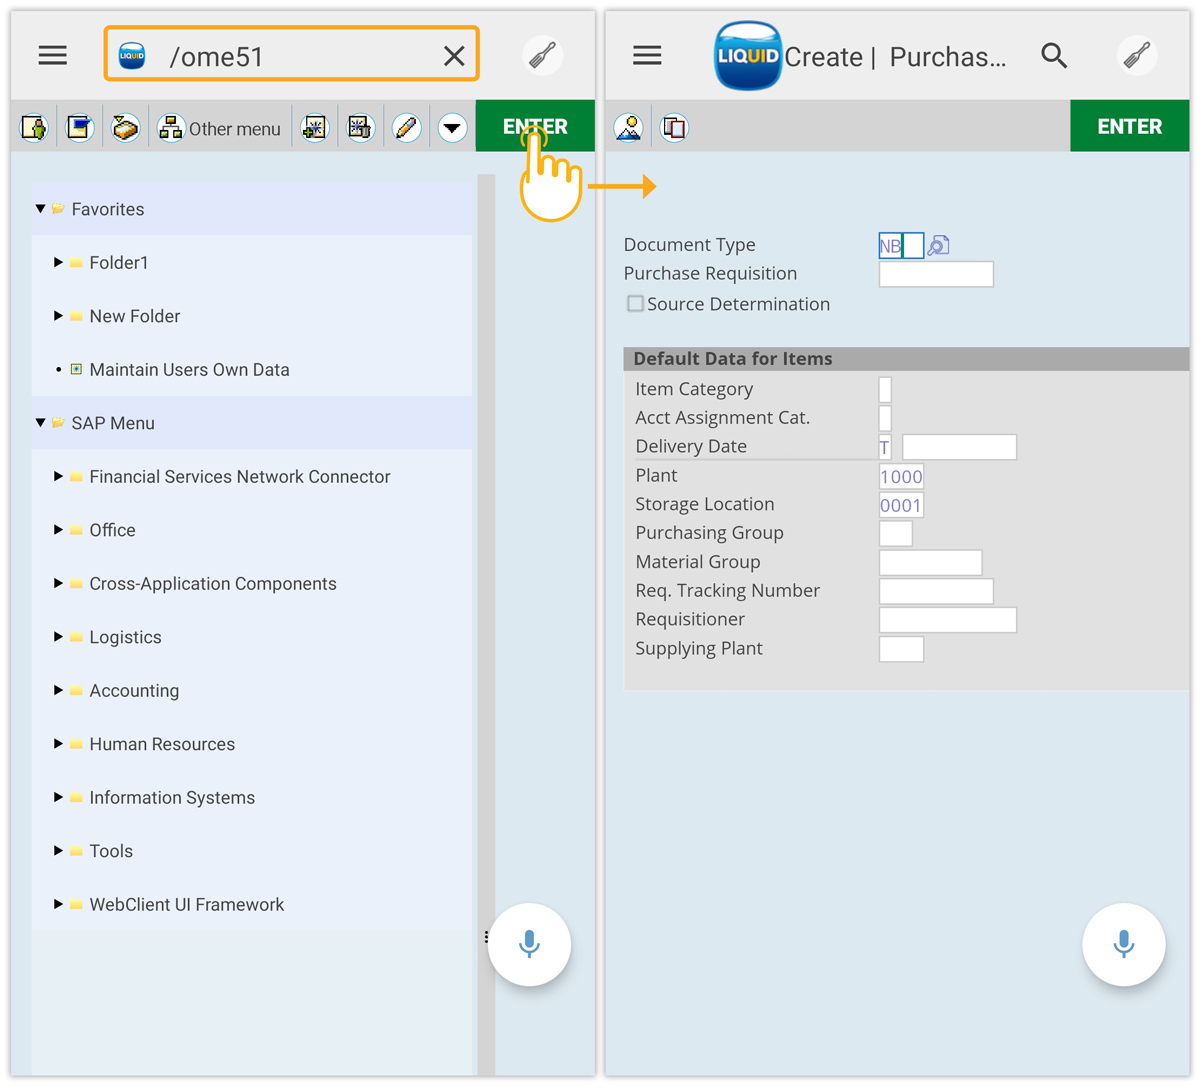
Task: Click the Purchasing Group input field
Action: pyautogui.click(x=896, y=533)
